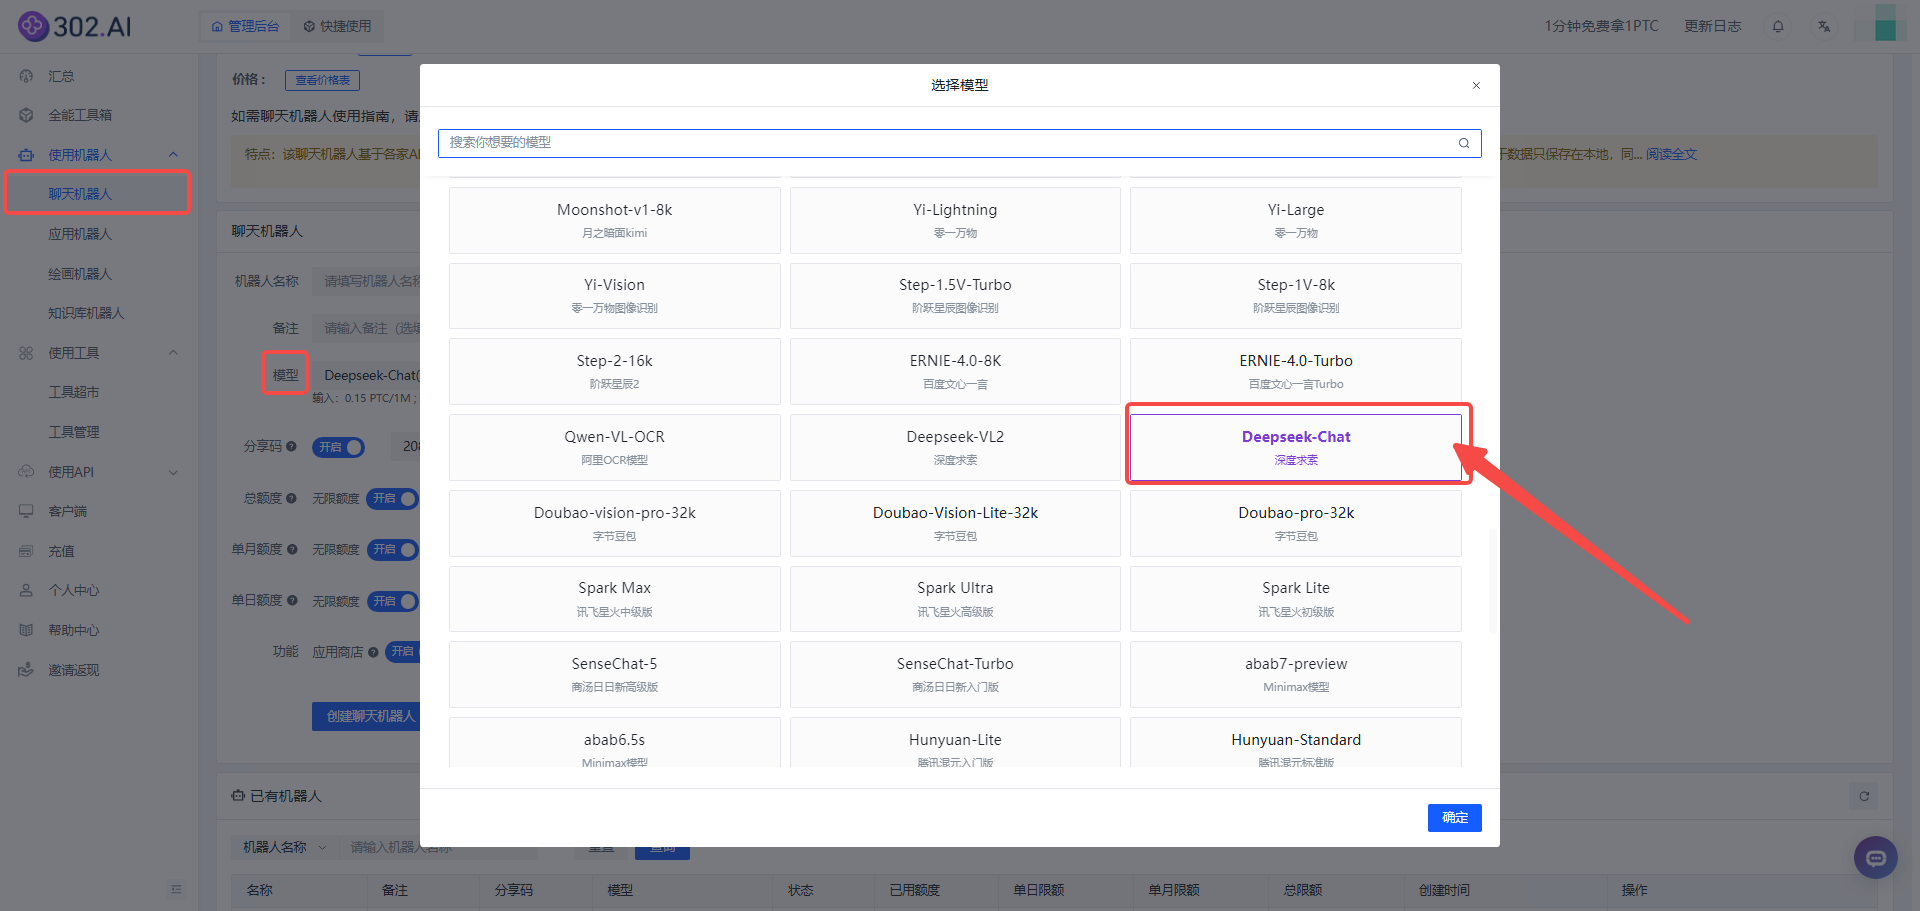This screenshot has height=911, width=1920.
Task: Choose Spark Max model
Action: [x=614, y=599]
